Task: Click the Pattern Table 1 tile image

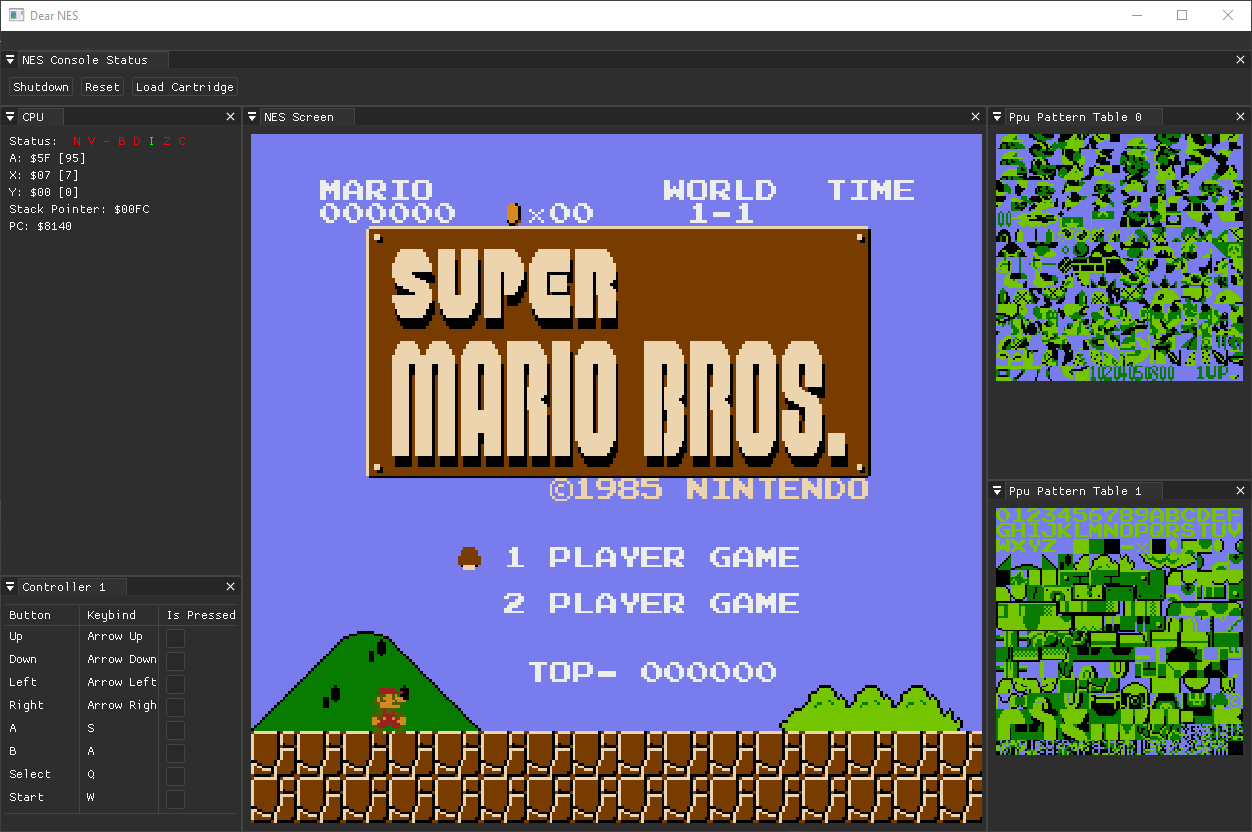Action: (1119, 631)
